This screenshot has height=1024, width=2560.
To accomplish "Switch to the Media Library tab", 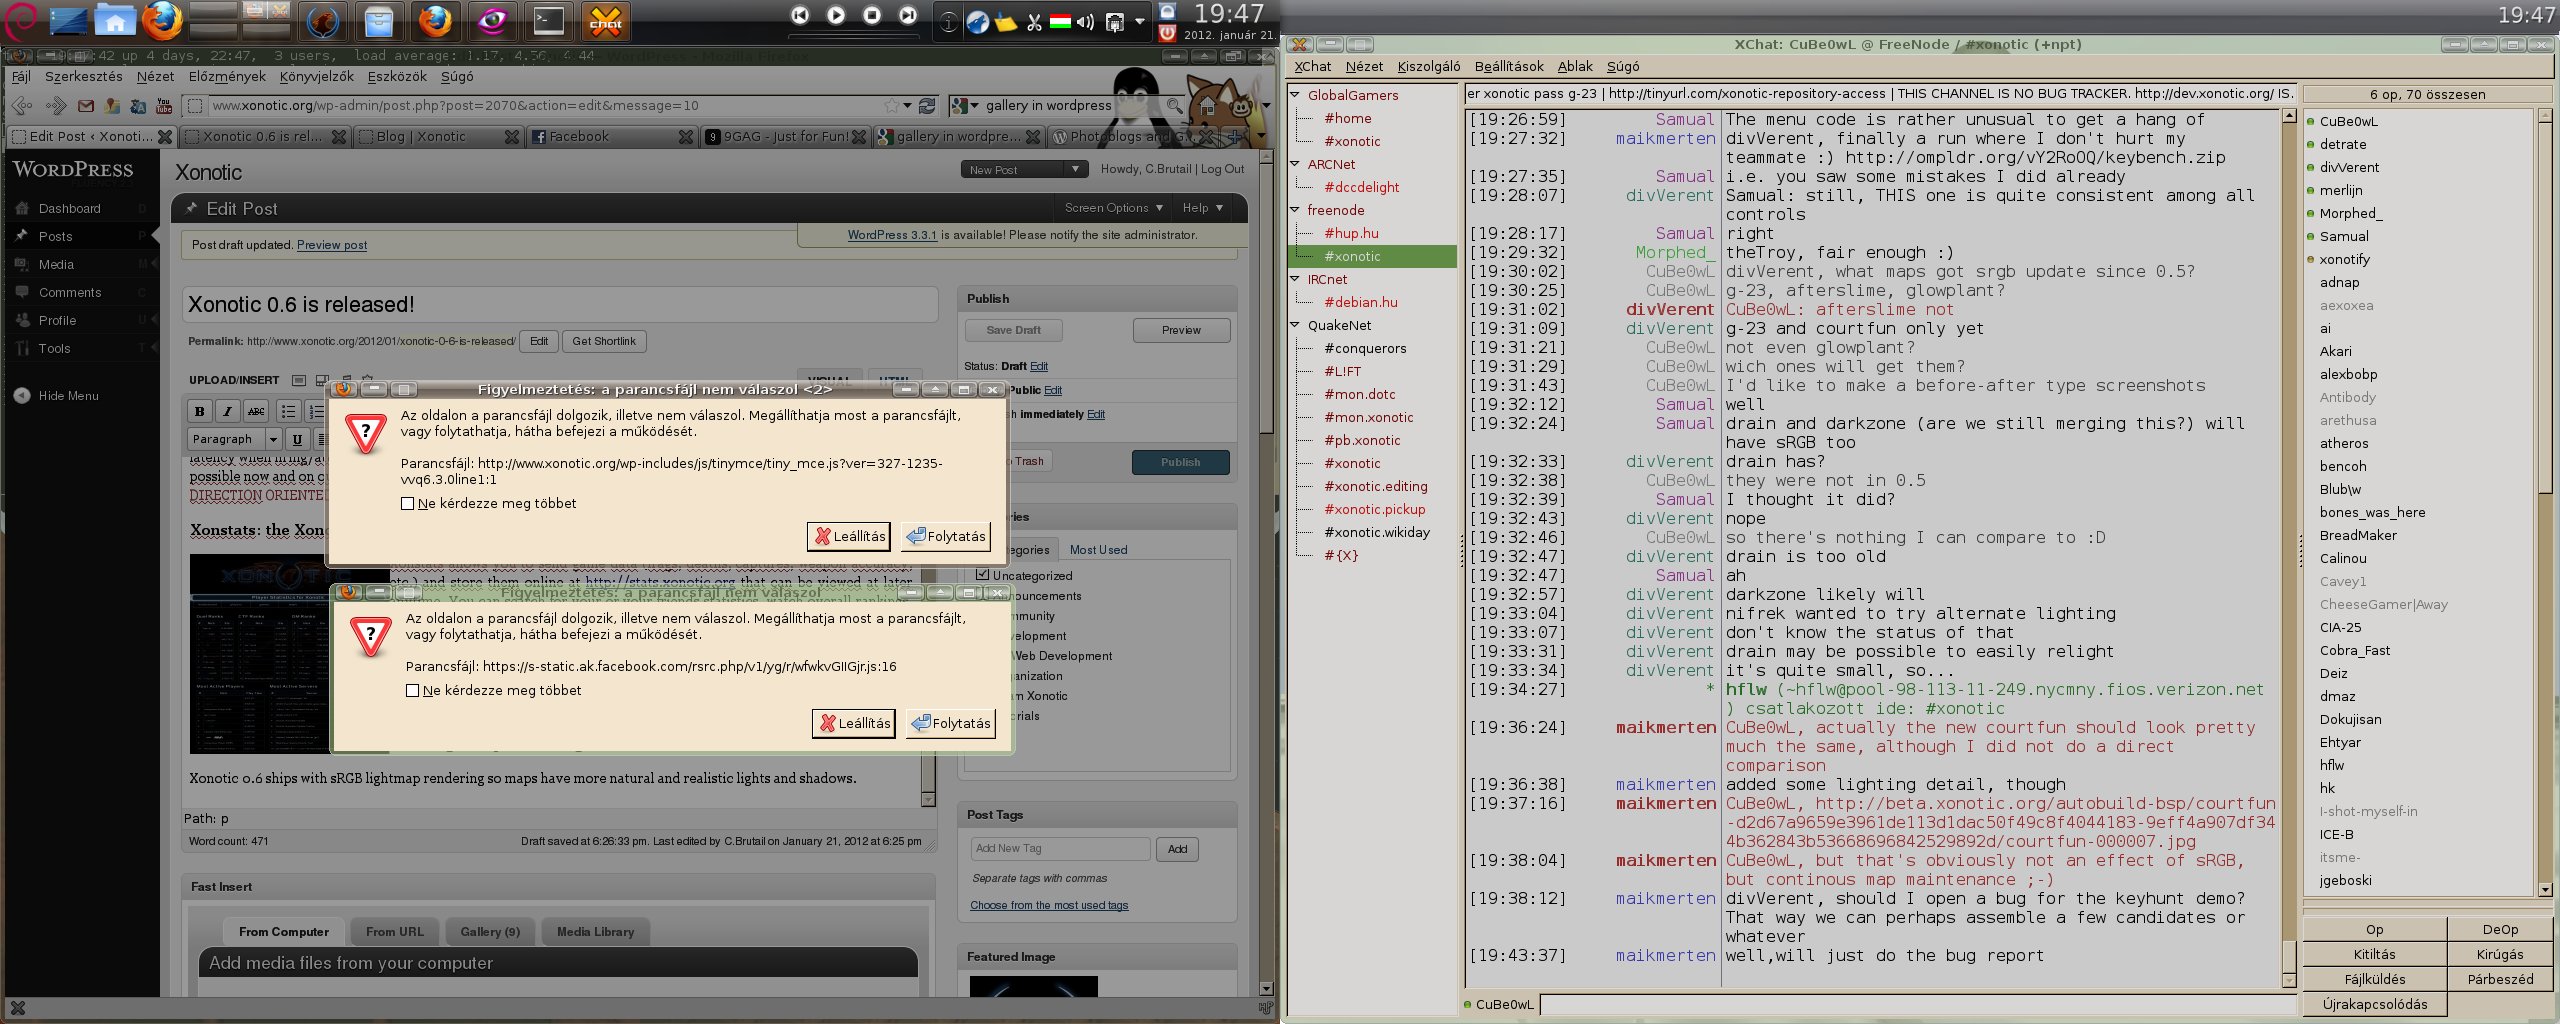I will pos(595,932).
